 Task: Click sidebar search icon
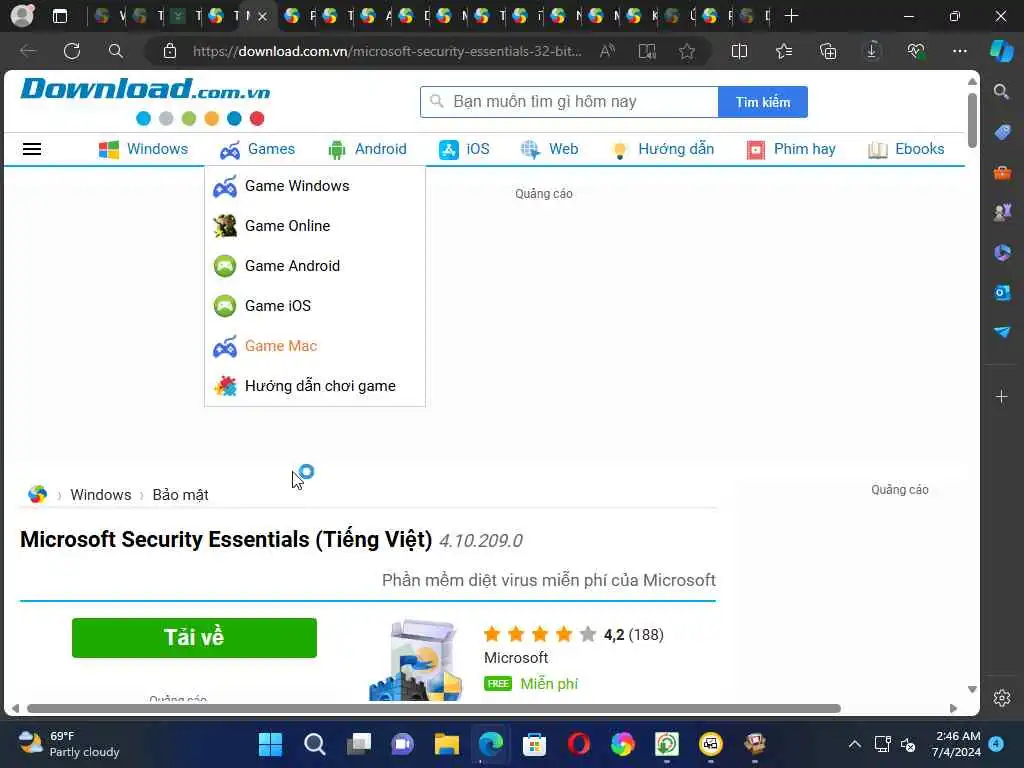coord(1001,91)
